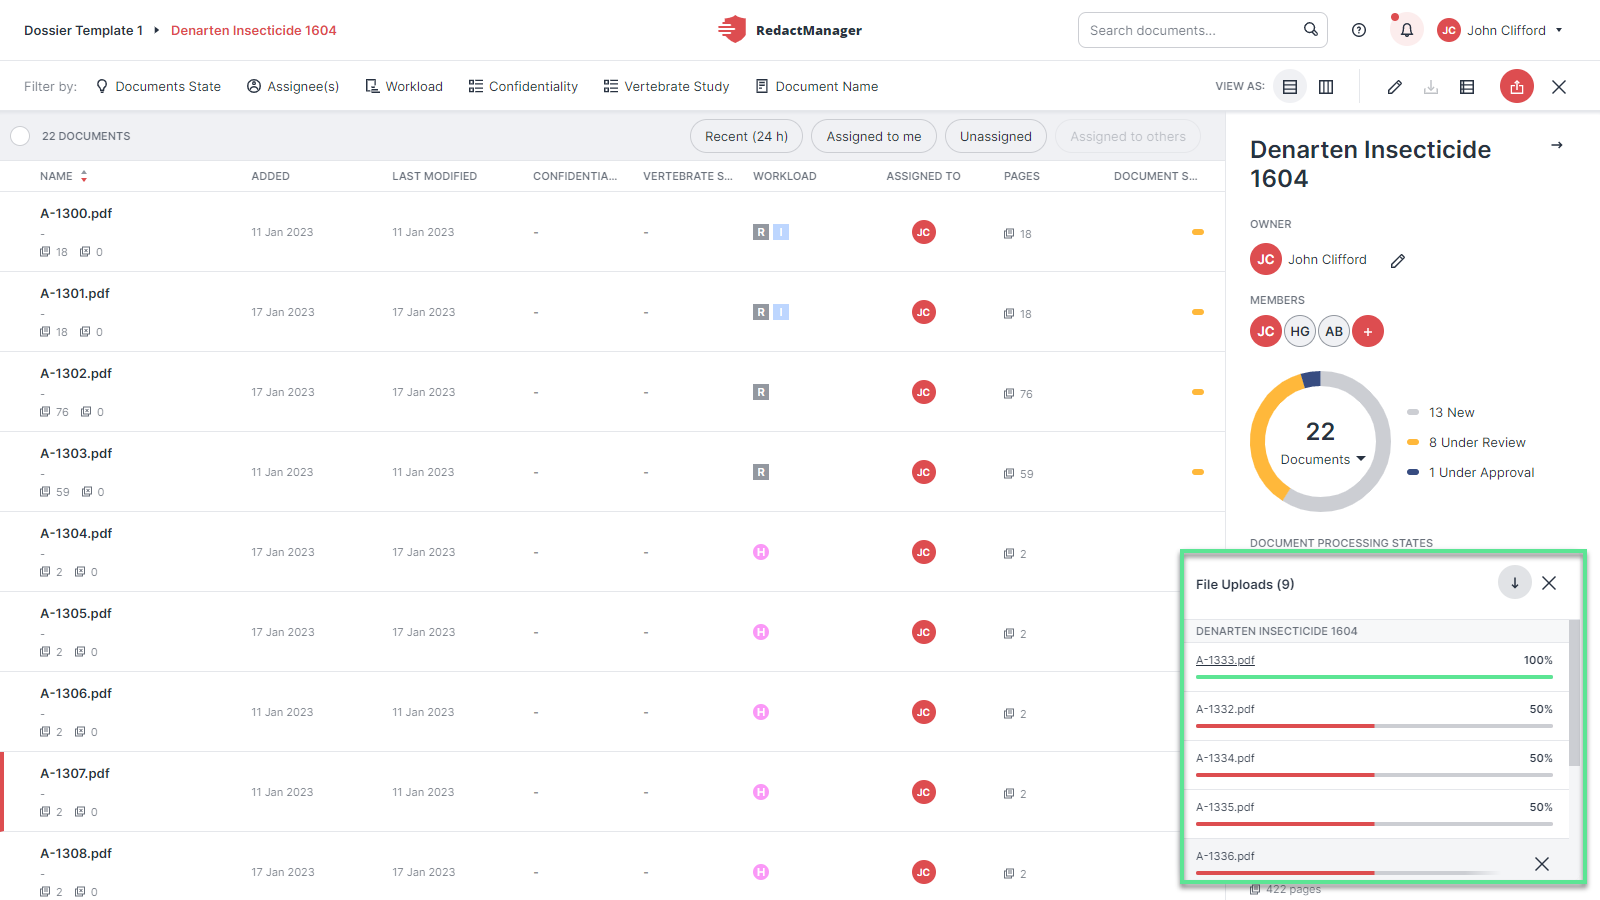Toggle the Recent (24 h) quick filter
This screenshot has width=1600, height=900.
click(746, 136)
